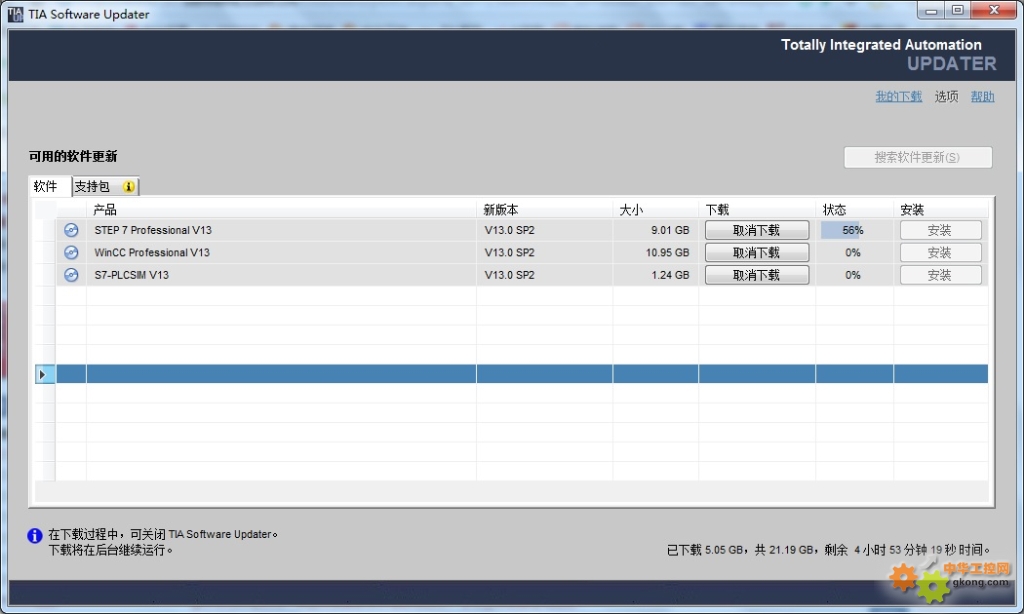
Task: Switch to the 支持包 tab
Action: coord(105,187)
